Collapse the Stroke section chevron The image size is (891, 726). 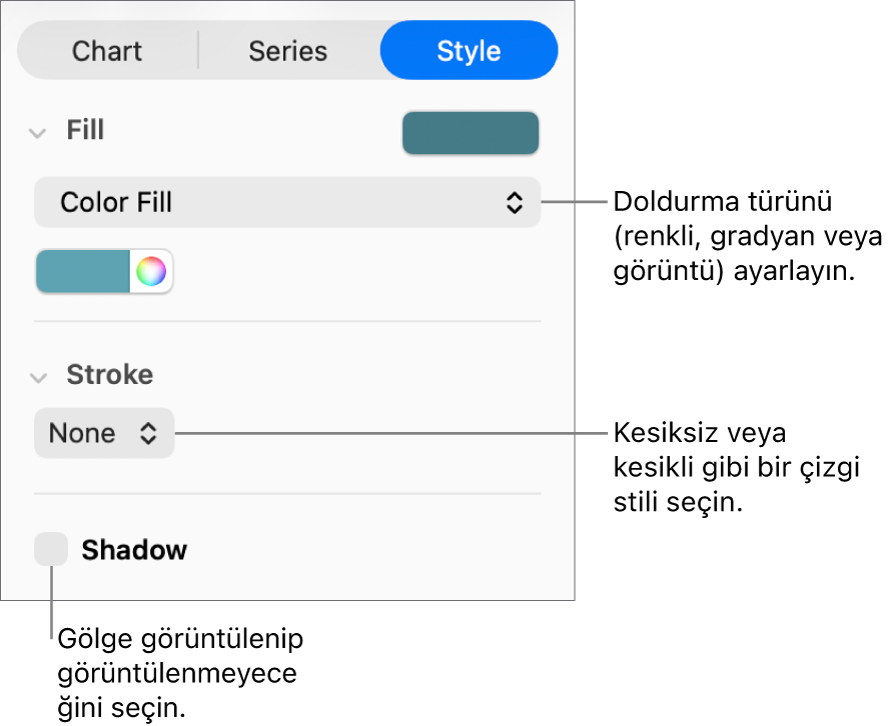(38, 377)
